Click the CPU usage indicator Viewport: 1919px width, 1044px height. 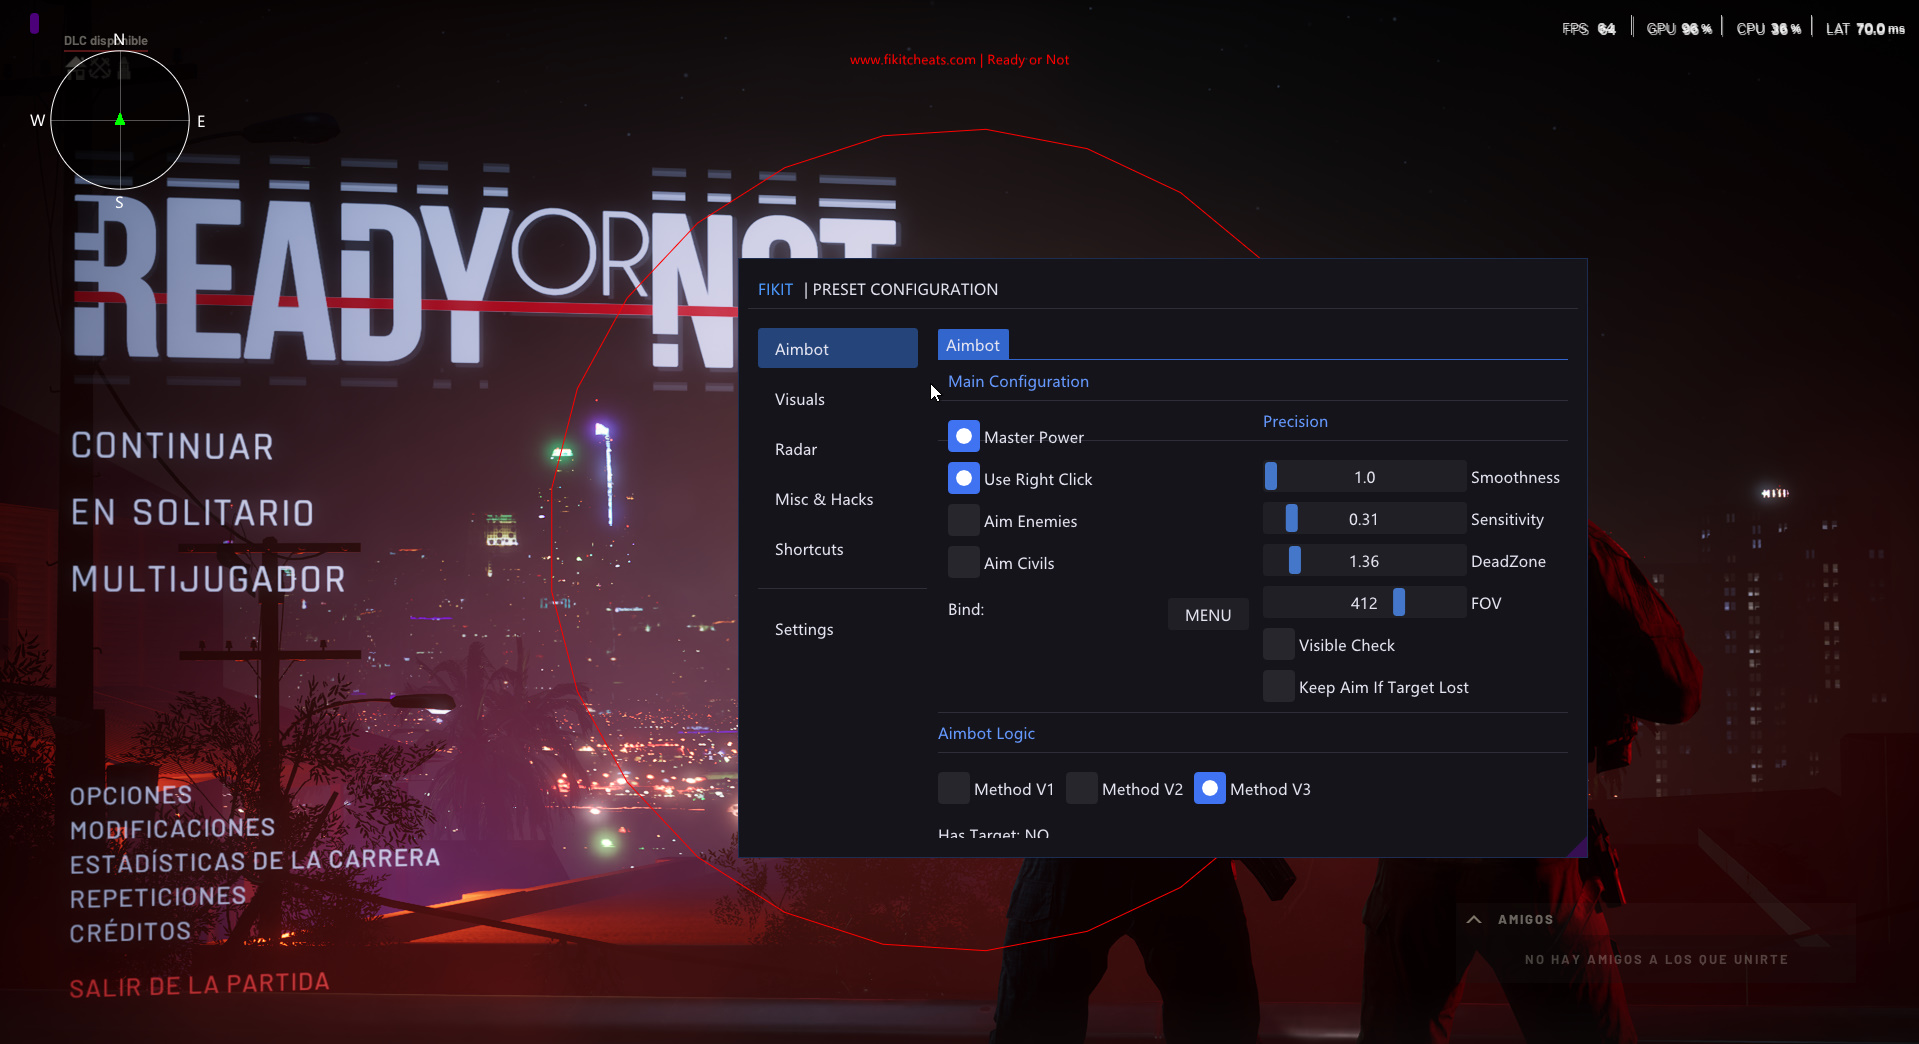click(x=1767, y=28)
